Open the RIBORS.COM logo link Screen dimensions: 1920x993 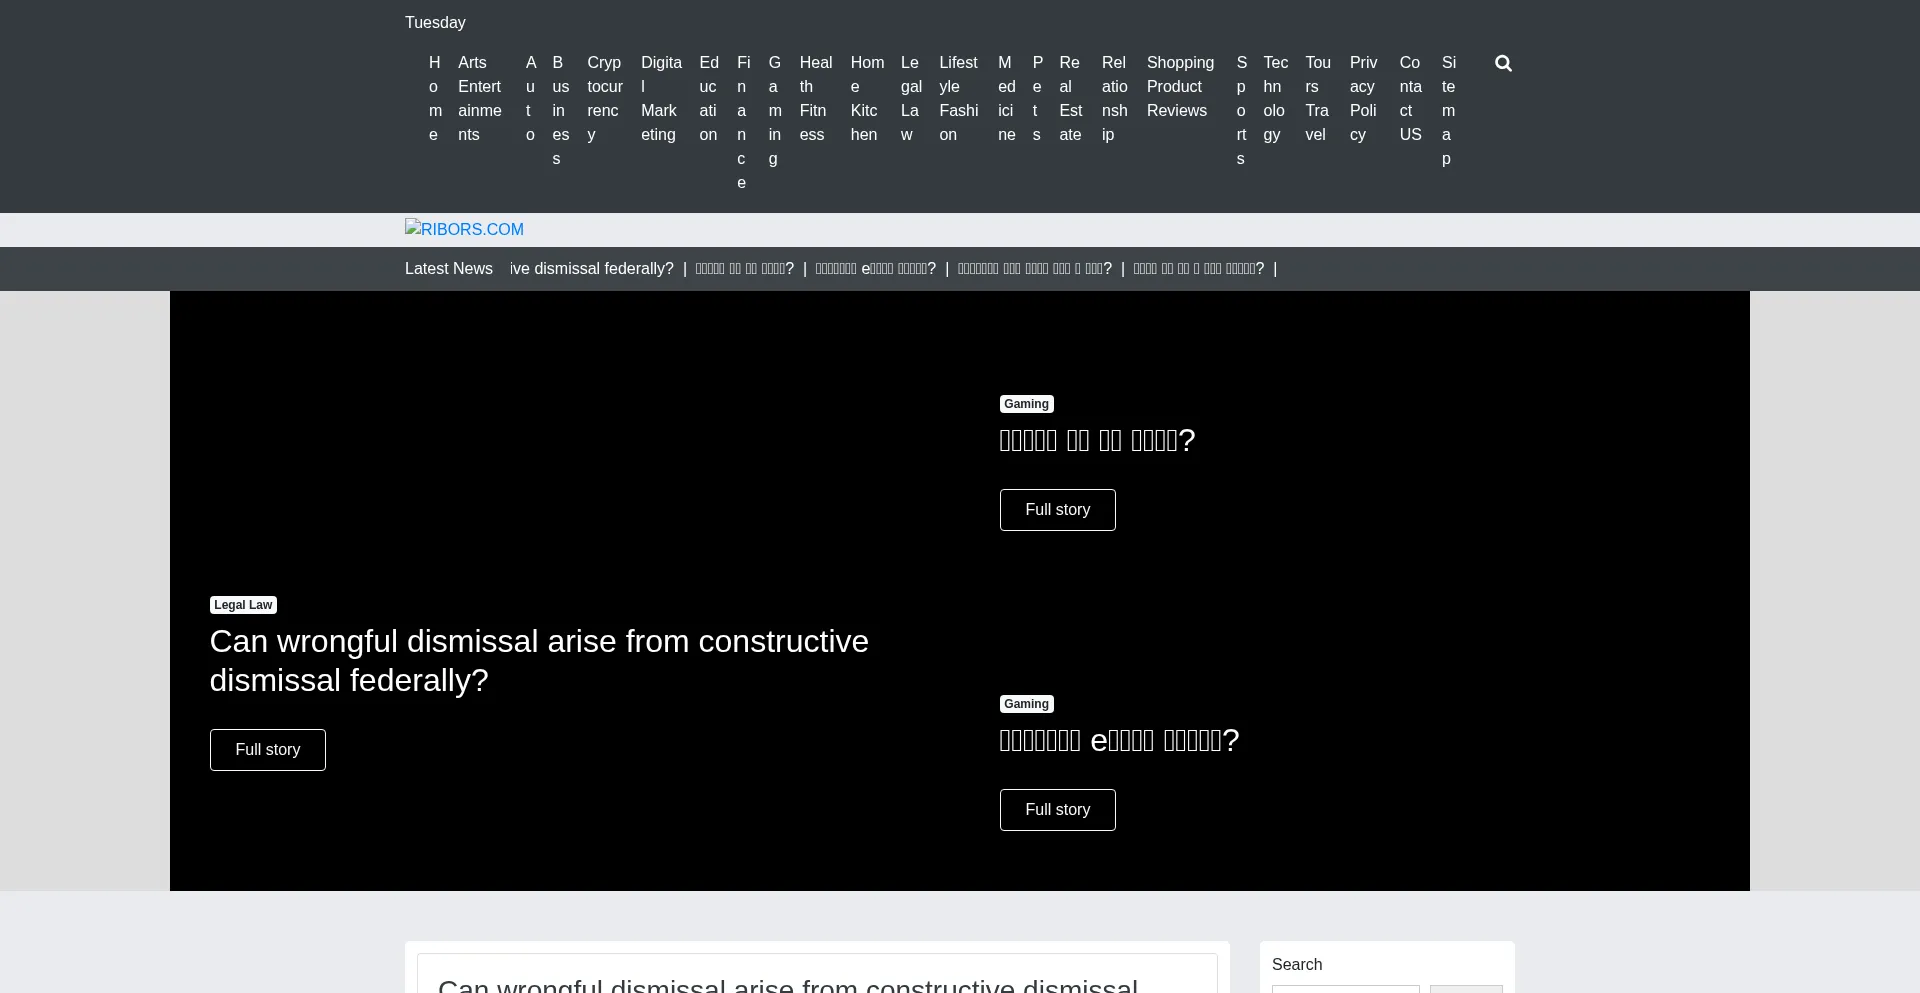coord(464,230)
